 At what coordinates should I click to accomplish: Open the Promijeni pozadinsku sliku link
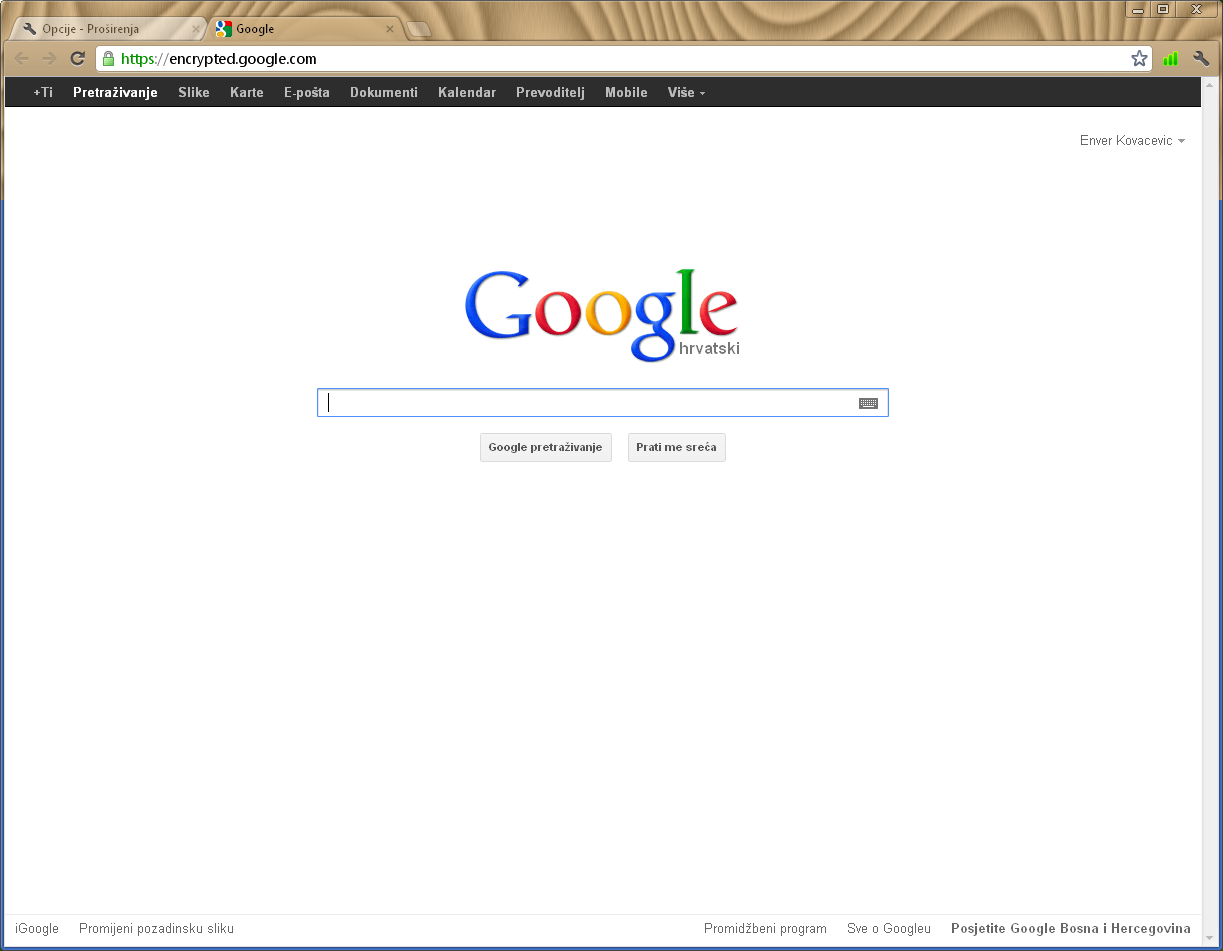tap(156, 928)
